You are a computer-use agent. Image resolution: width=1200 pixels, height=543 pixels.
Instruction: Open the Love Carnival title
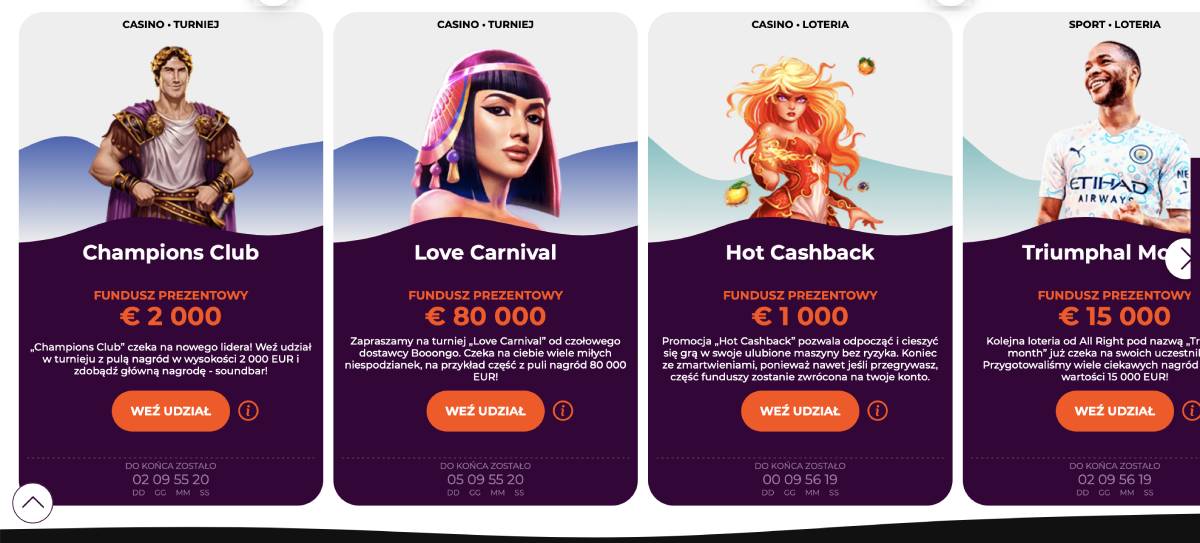pos(485,253)
